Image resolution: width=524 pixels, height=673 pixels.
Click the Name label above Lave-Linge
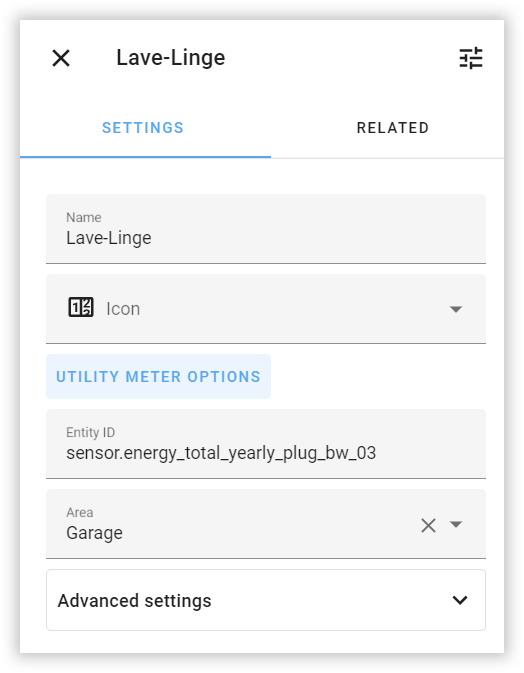84,217
